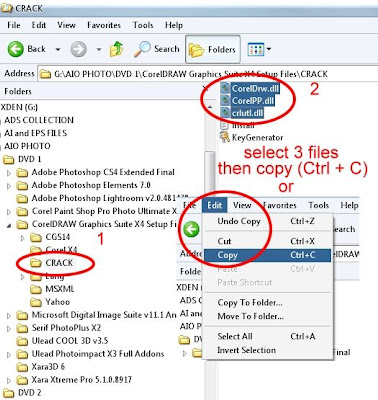Image resolution: width=378 pixels, height=400 pixels.
Task: Click the CGS14 folder icon
Action: click(x=35, y=237)
